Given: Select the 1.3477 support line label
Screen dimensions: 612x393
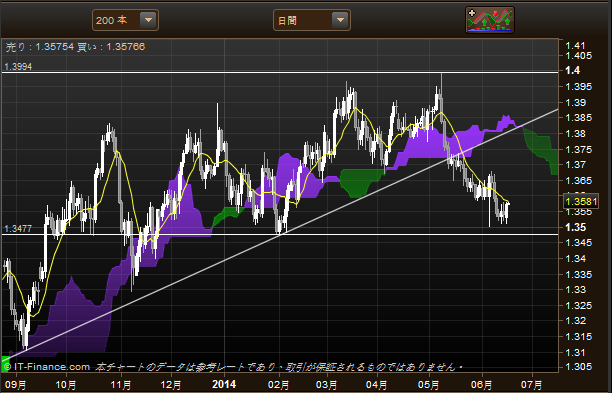Looking at the screenshot, I should click(18, 229).
